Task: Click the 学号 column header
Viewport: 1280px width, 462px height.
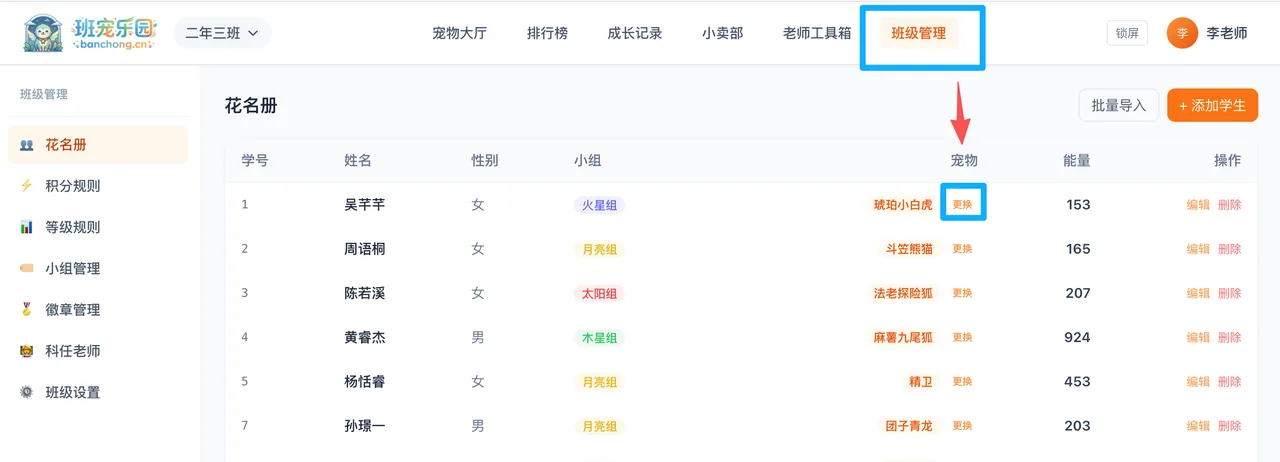Action: (x=255, y=160)
